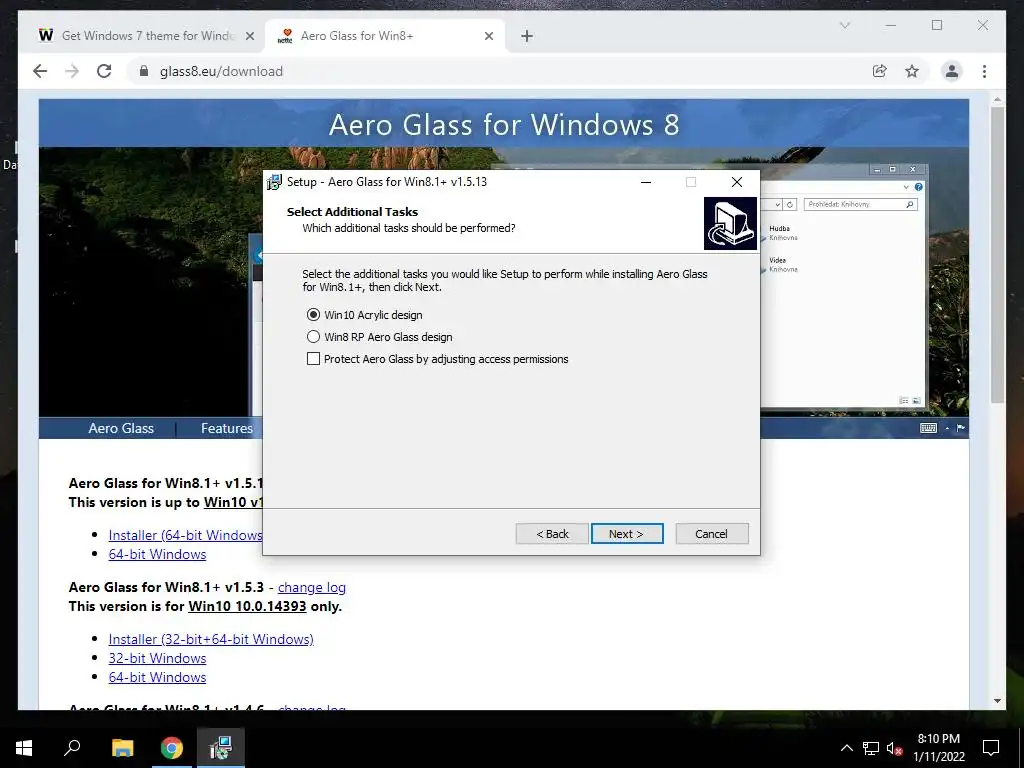Click the site lock icon
Screen dimensions: 1024x768
[x=144, y=71]
